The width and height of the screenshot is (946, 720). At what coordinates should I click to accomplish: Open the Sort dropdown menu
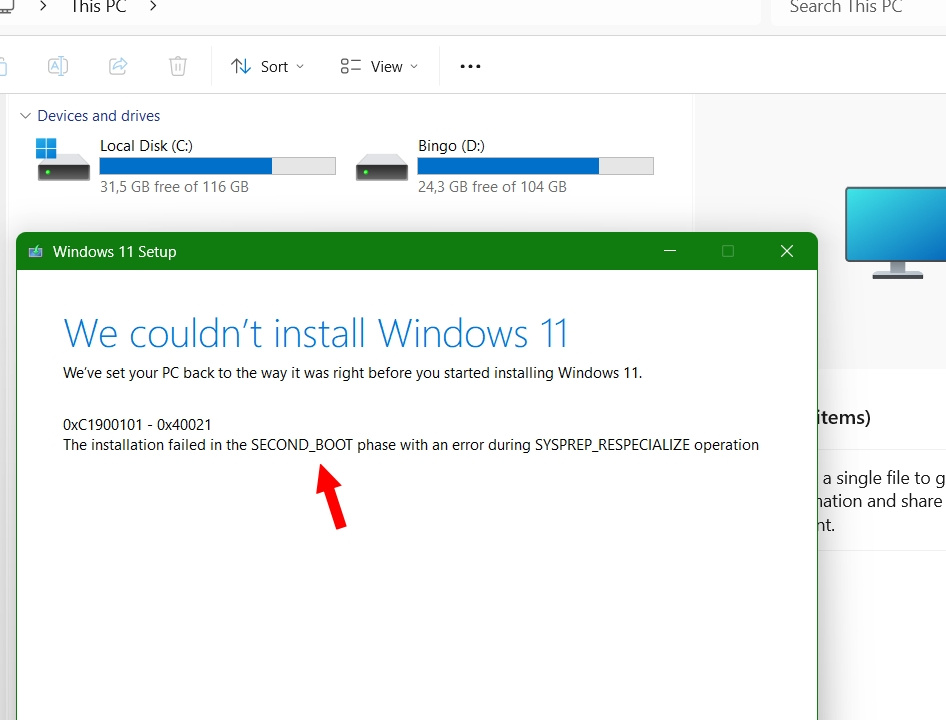pos(267,66)
